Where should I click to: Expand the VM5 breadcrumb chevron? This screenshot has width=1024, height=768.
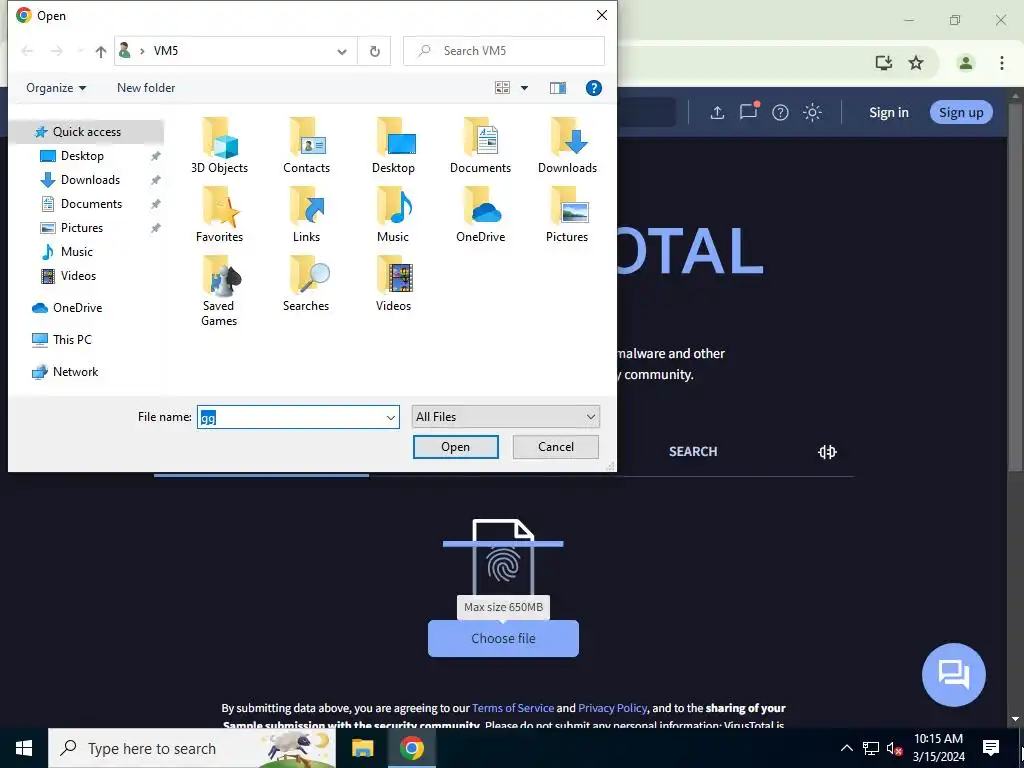(142, 51)
